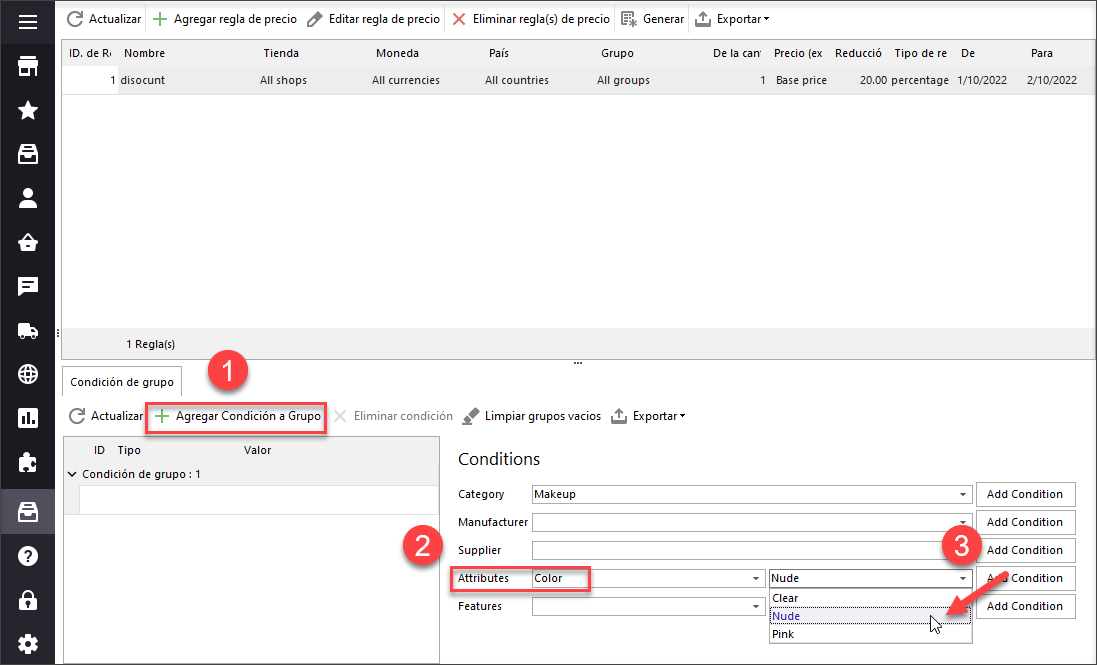Viewport: 1097px width, 665px height.
Task: Click Agregar Condición a Grupo
Action: point(238,416)
